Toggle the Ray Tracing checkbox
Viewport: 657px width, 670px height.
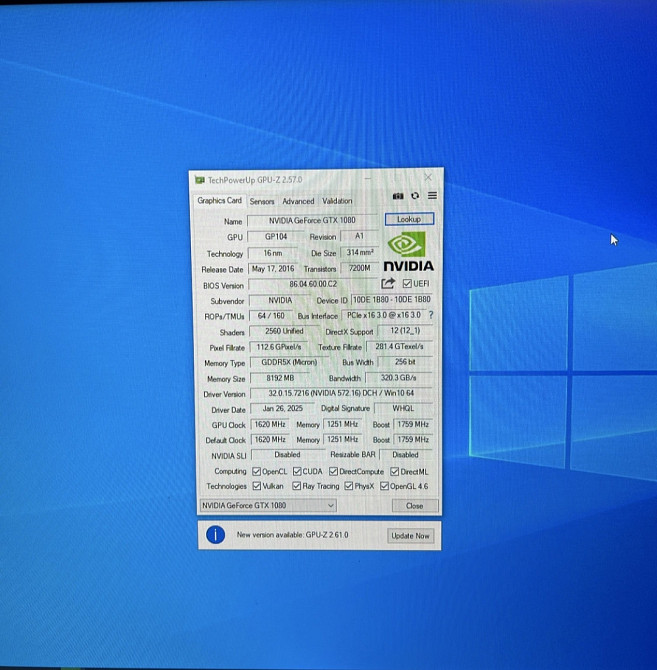[x=298, y=486]
